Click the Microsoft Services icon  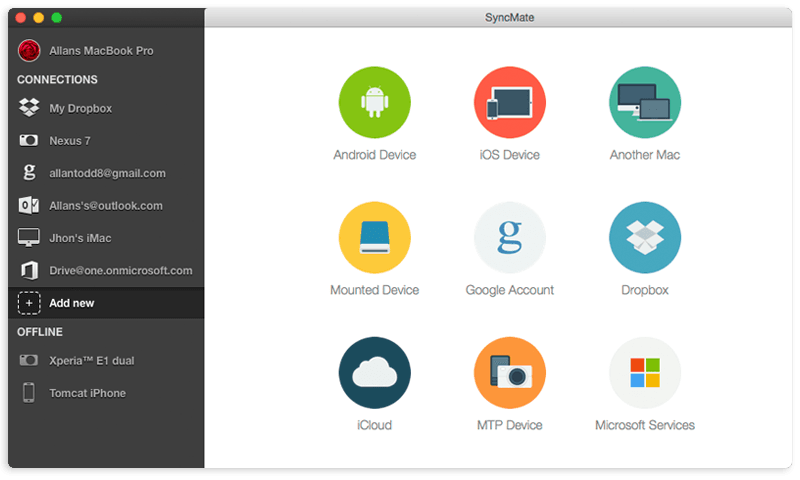click(644, 372)
